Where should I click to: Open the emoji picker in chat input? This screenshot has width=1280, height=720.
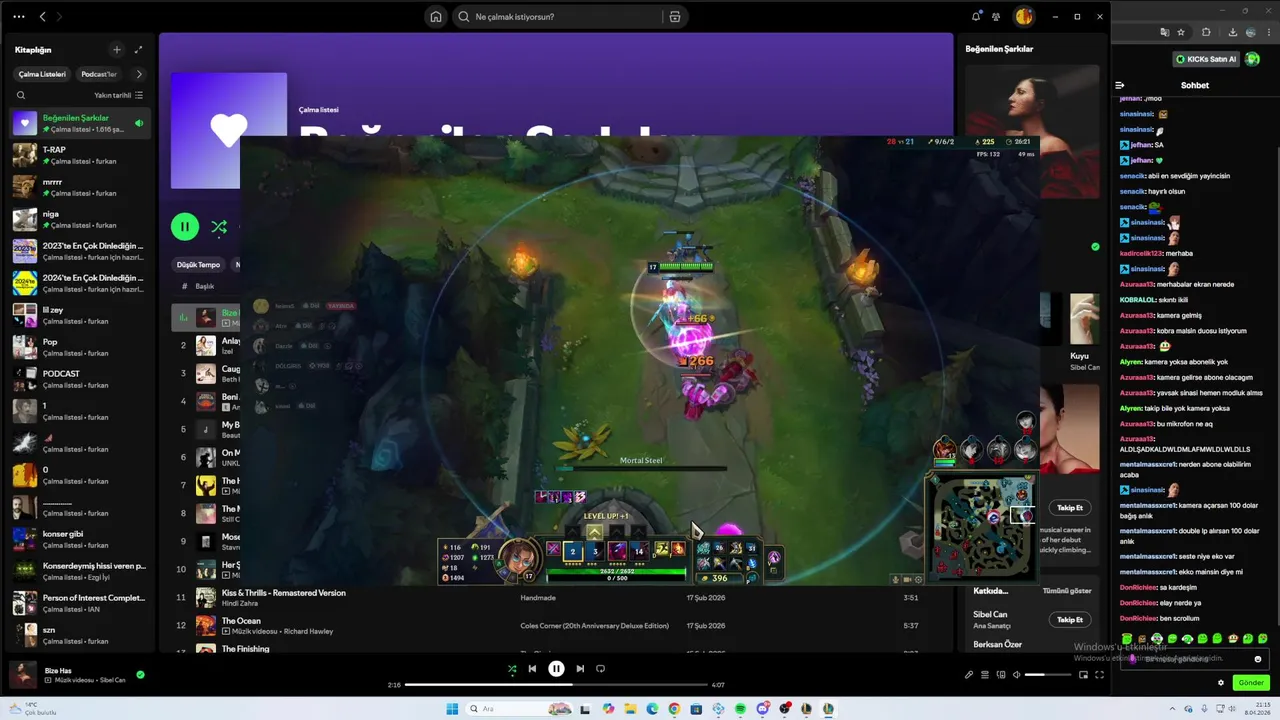tap(1258, 659)
